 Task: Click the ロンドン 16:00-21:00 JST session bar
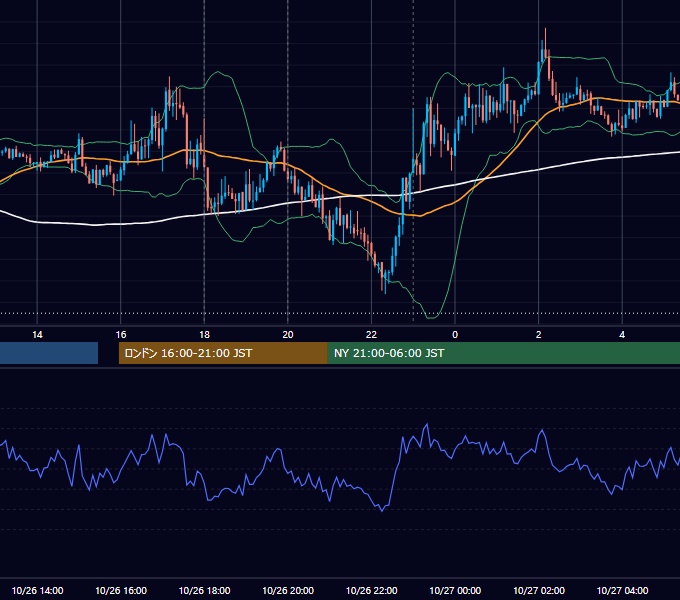pyautogui.click(x=223, y=353)
